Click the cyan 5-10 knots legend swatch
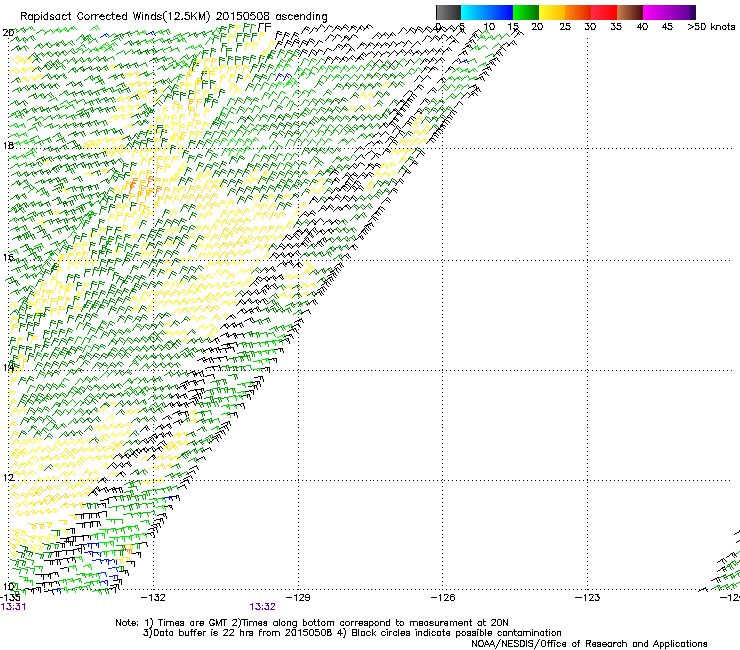This screenshot has width=740, height=650. pos(474,12)
